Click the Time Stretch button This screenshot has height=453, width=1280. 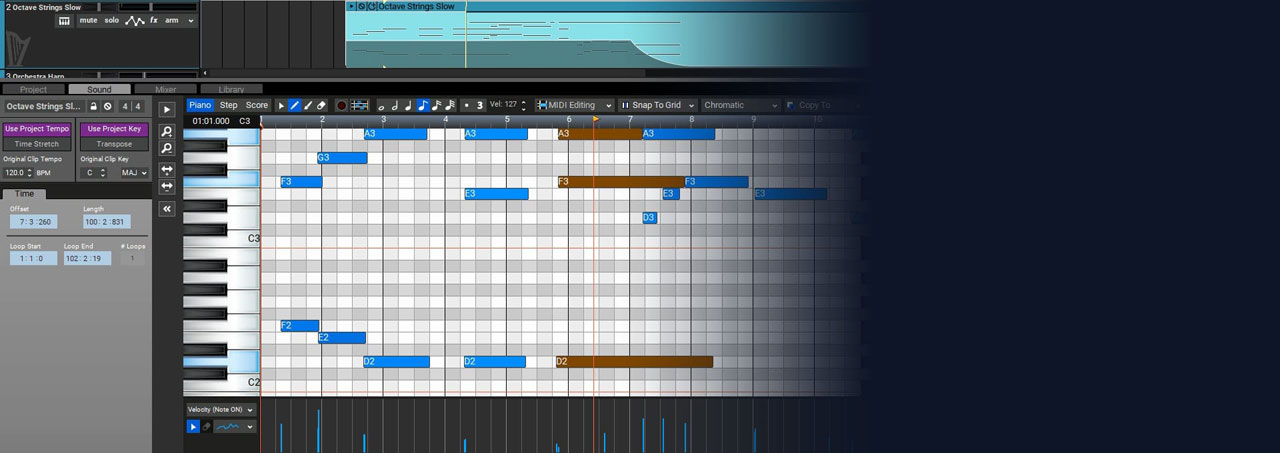click(37, 144)
